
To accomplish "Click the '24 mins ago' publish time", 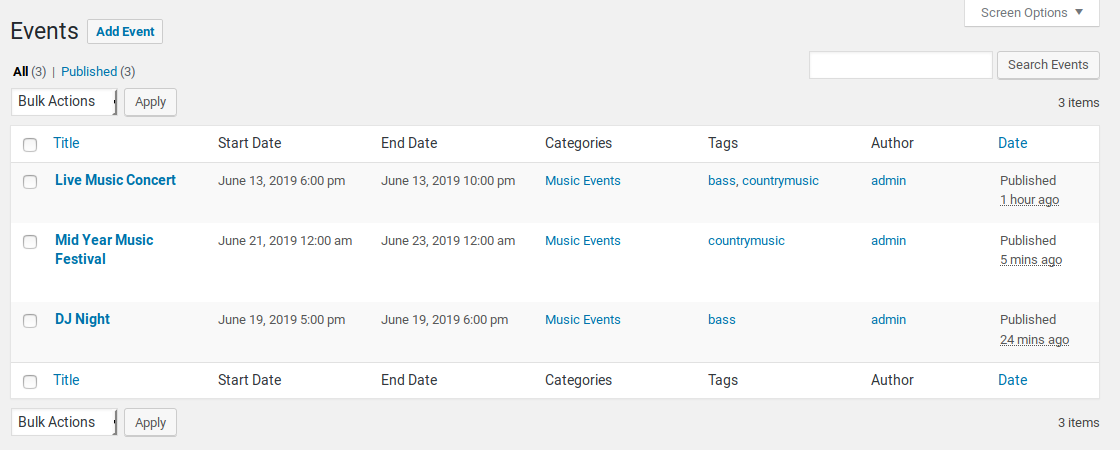I will 1034,339.
